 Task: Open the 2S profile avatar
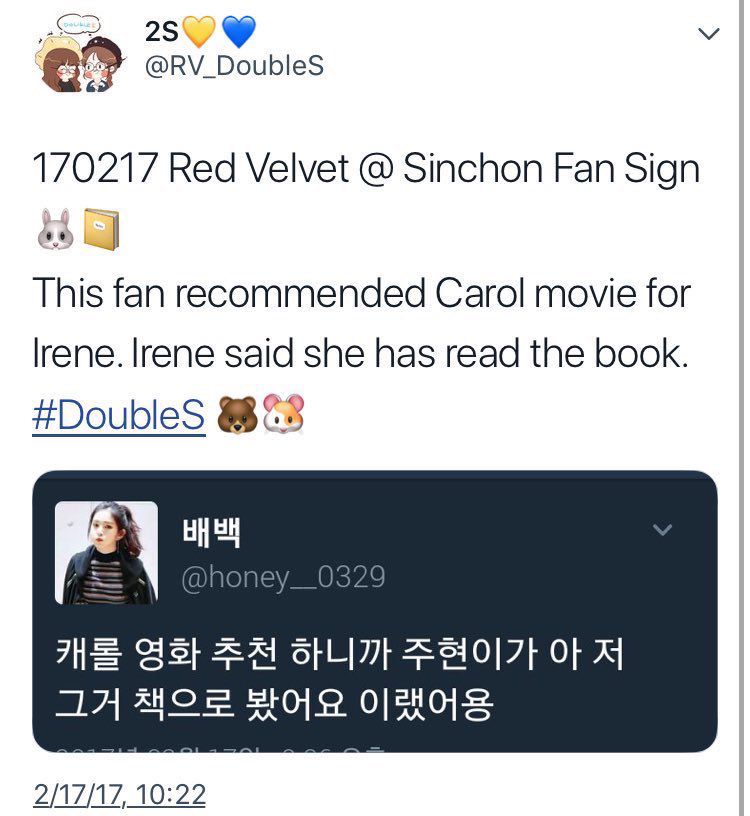point(79,54)
